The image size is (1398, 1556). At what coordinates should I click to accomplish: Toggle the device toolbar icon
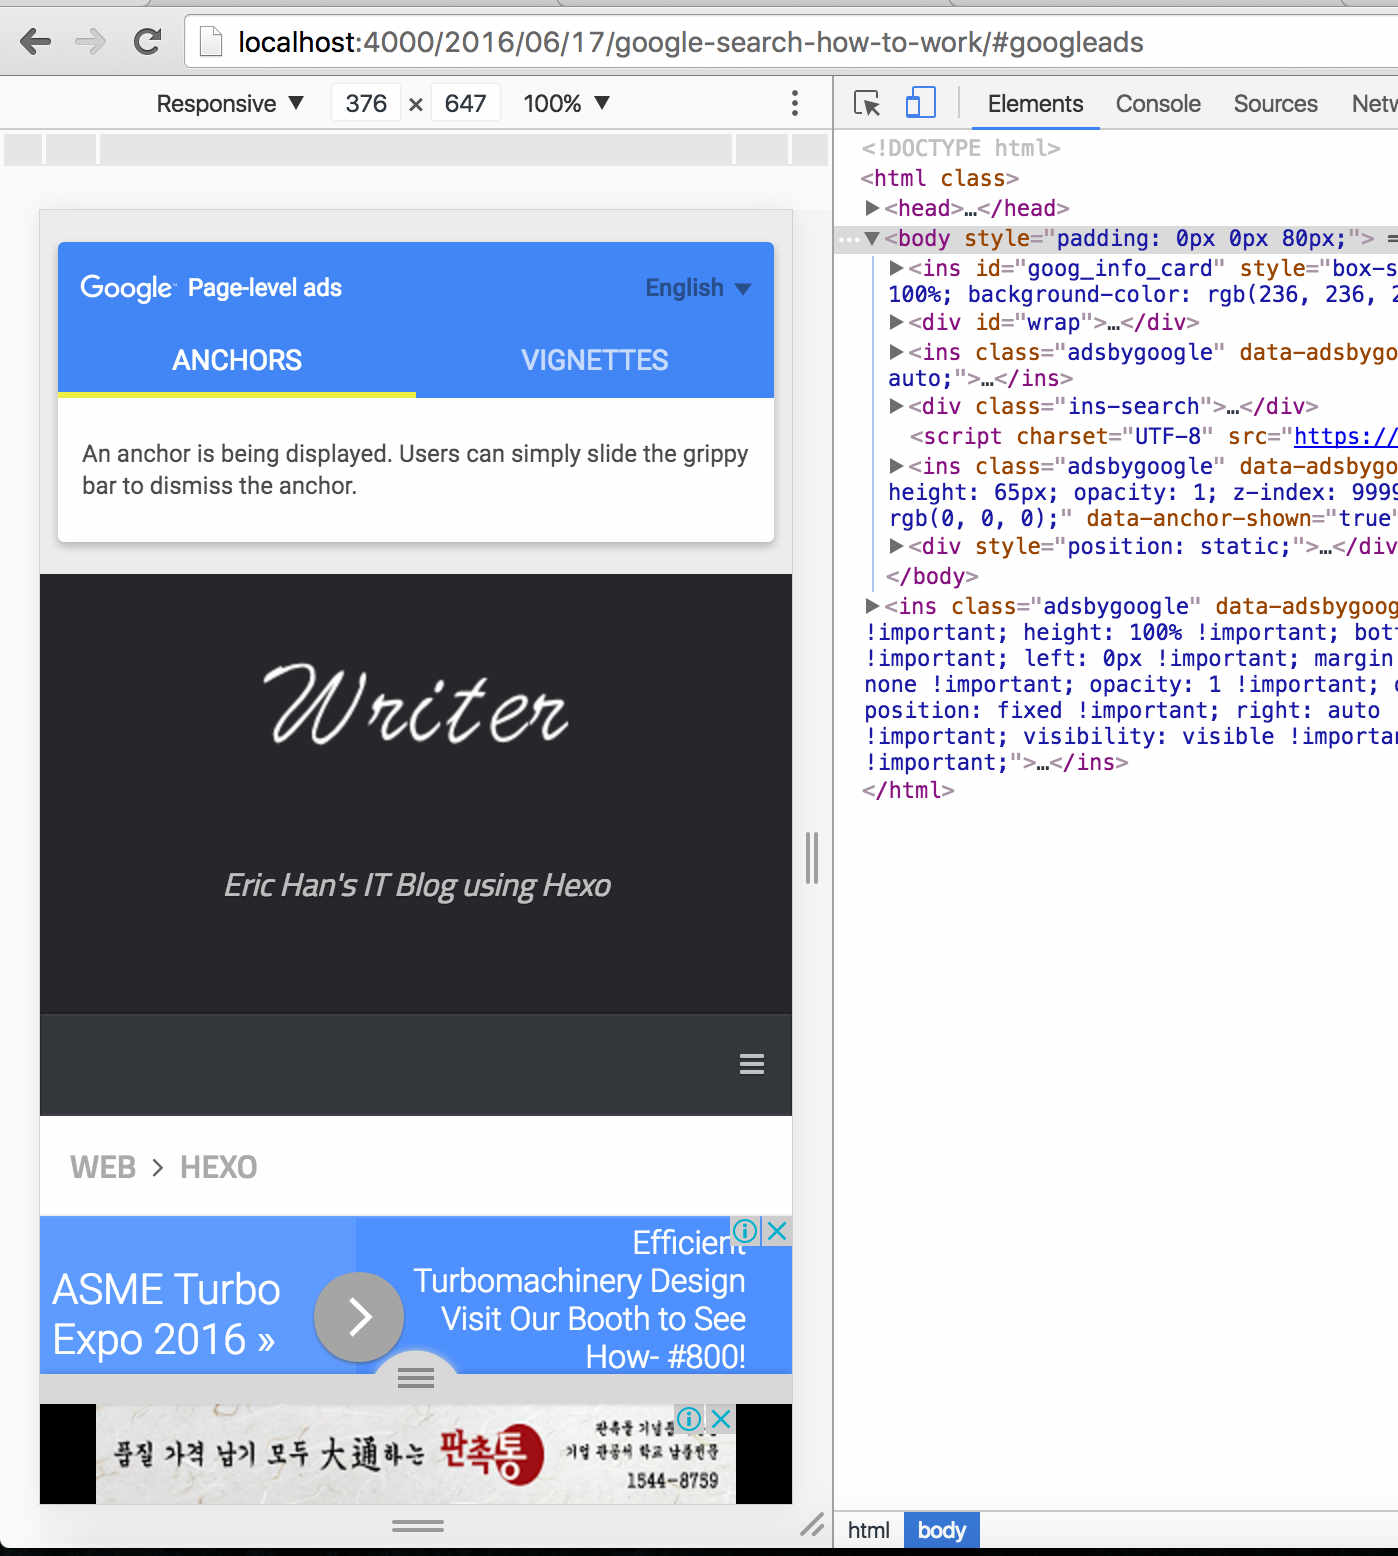920,104
